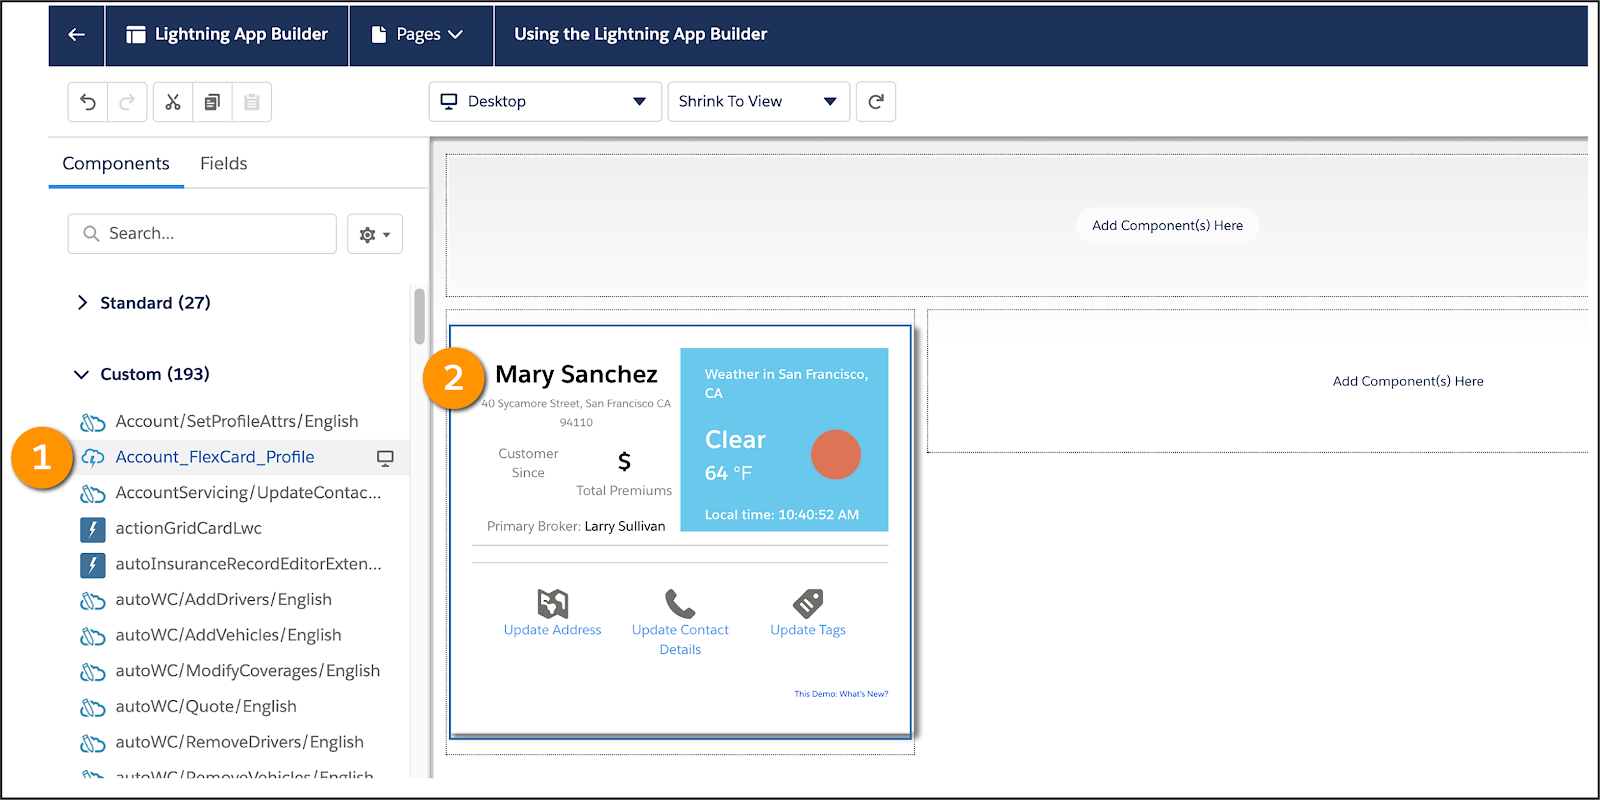Switch to the Components tab
The width and height of the screenshot is (1600, 800).
[116, 163]
